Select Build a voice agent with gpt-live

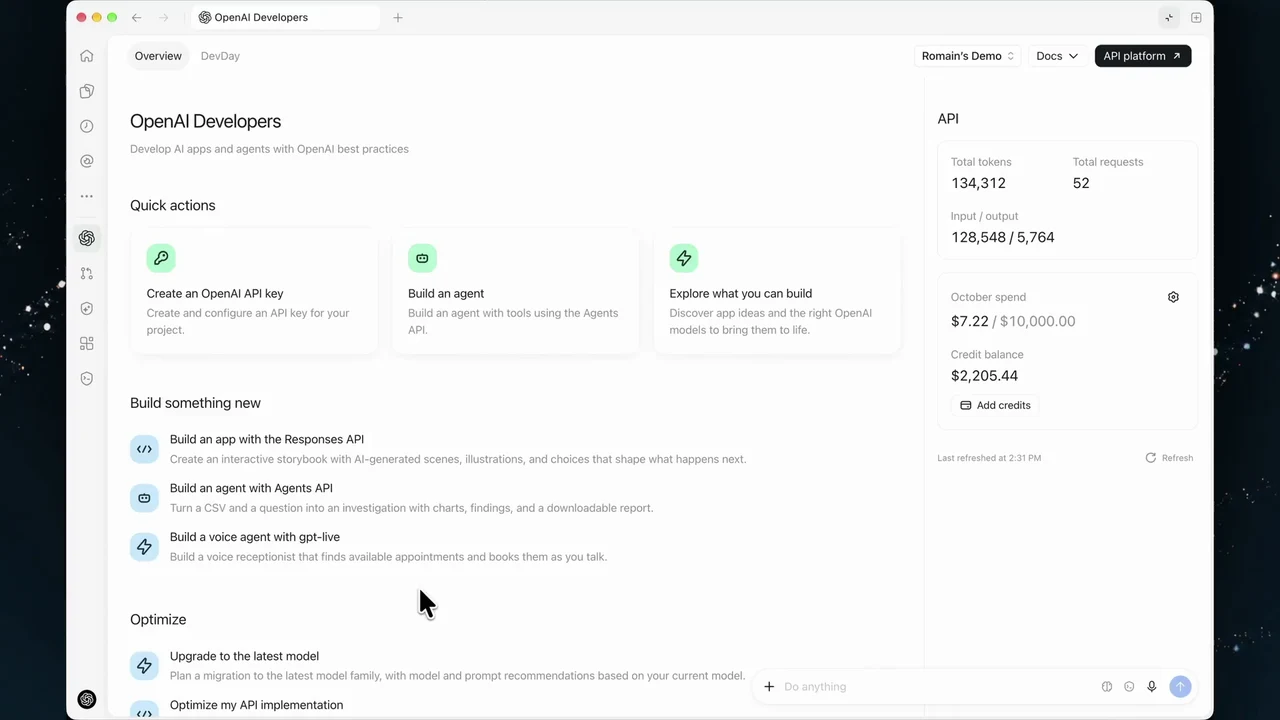coord(369,546)
